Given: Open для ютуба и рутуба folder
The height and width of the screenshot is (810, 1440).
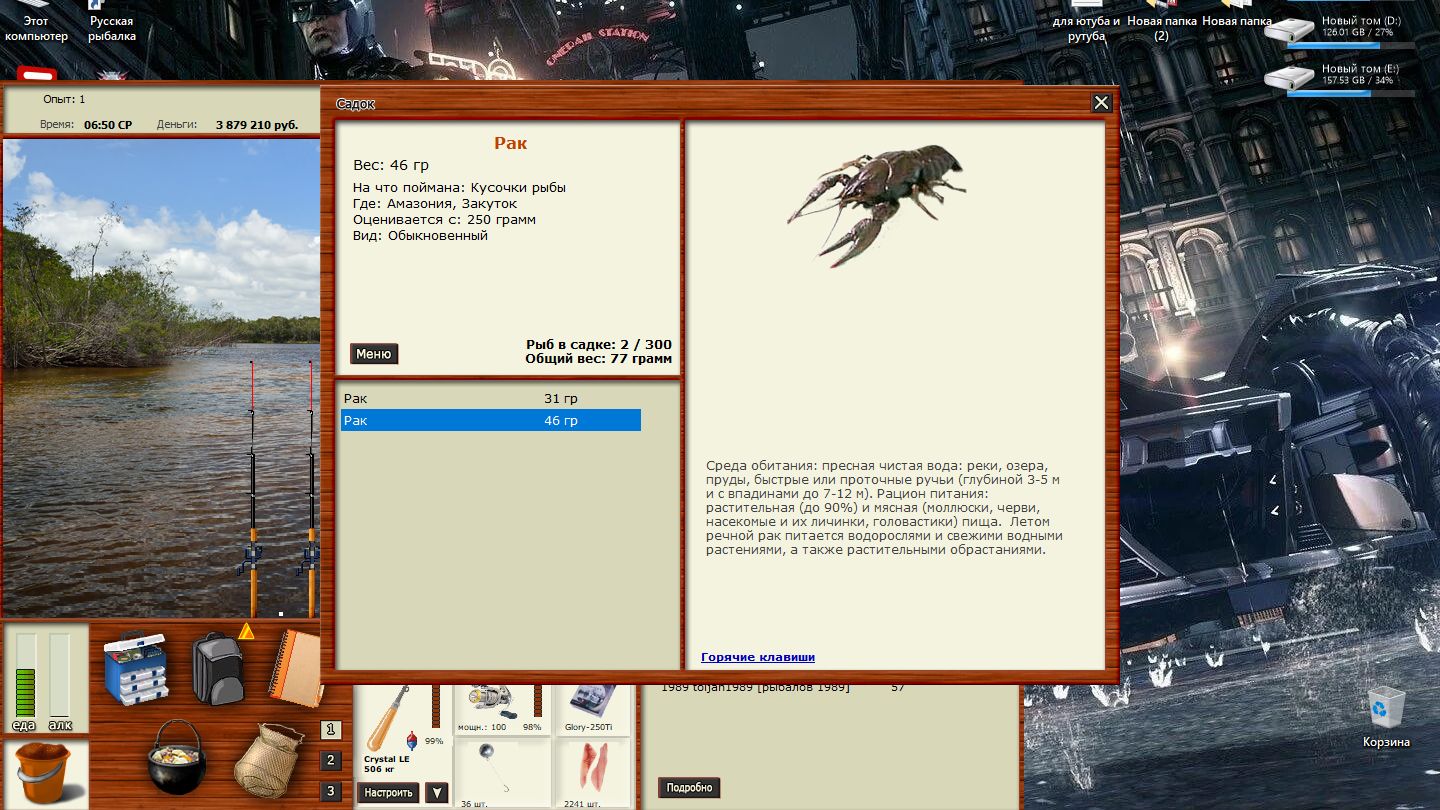Looking at the screenshot, I should pyautogui.click(x=1086, y=22).
